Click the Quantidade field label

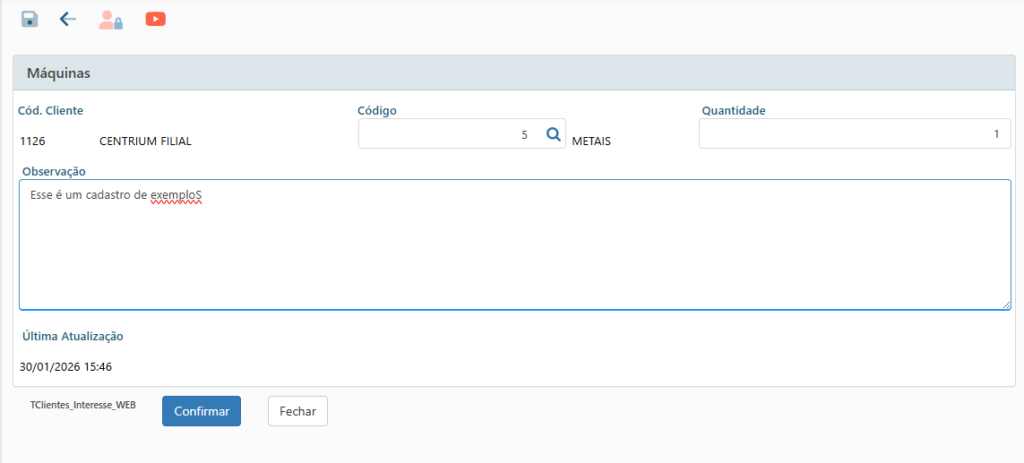point(733,110)
